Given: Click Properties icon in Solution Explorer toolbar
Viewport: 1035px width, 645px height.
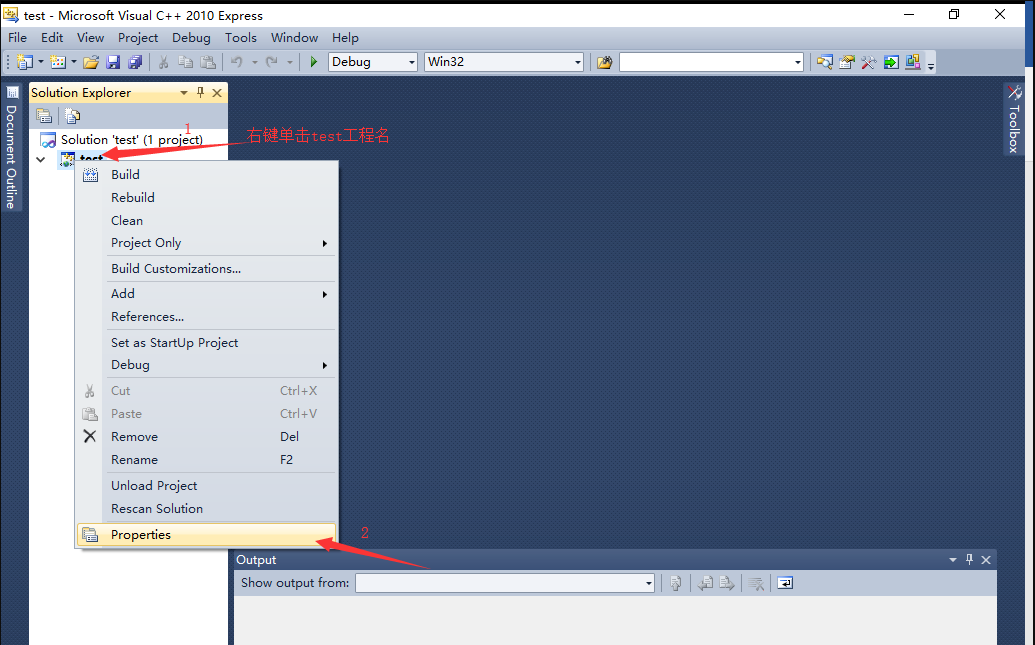Looking at the screenshot, I should coord(44,116).
